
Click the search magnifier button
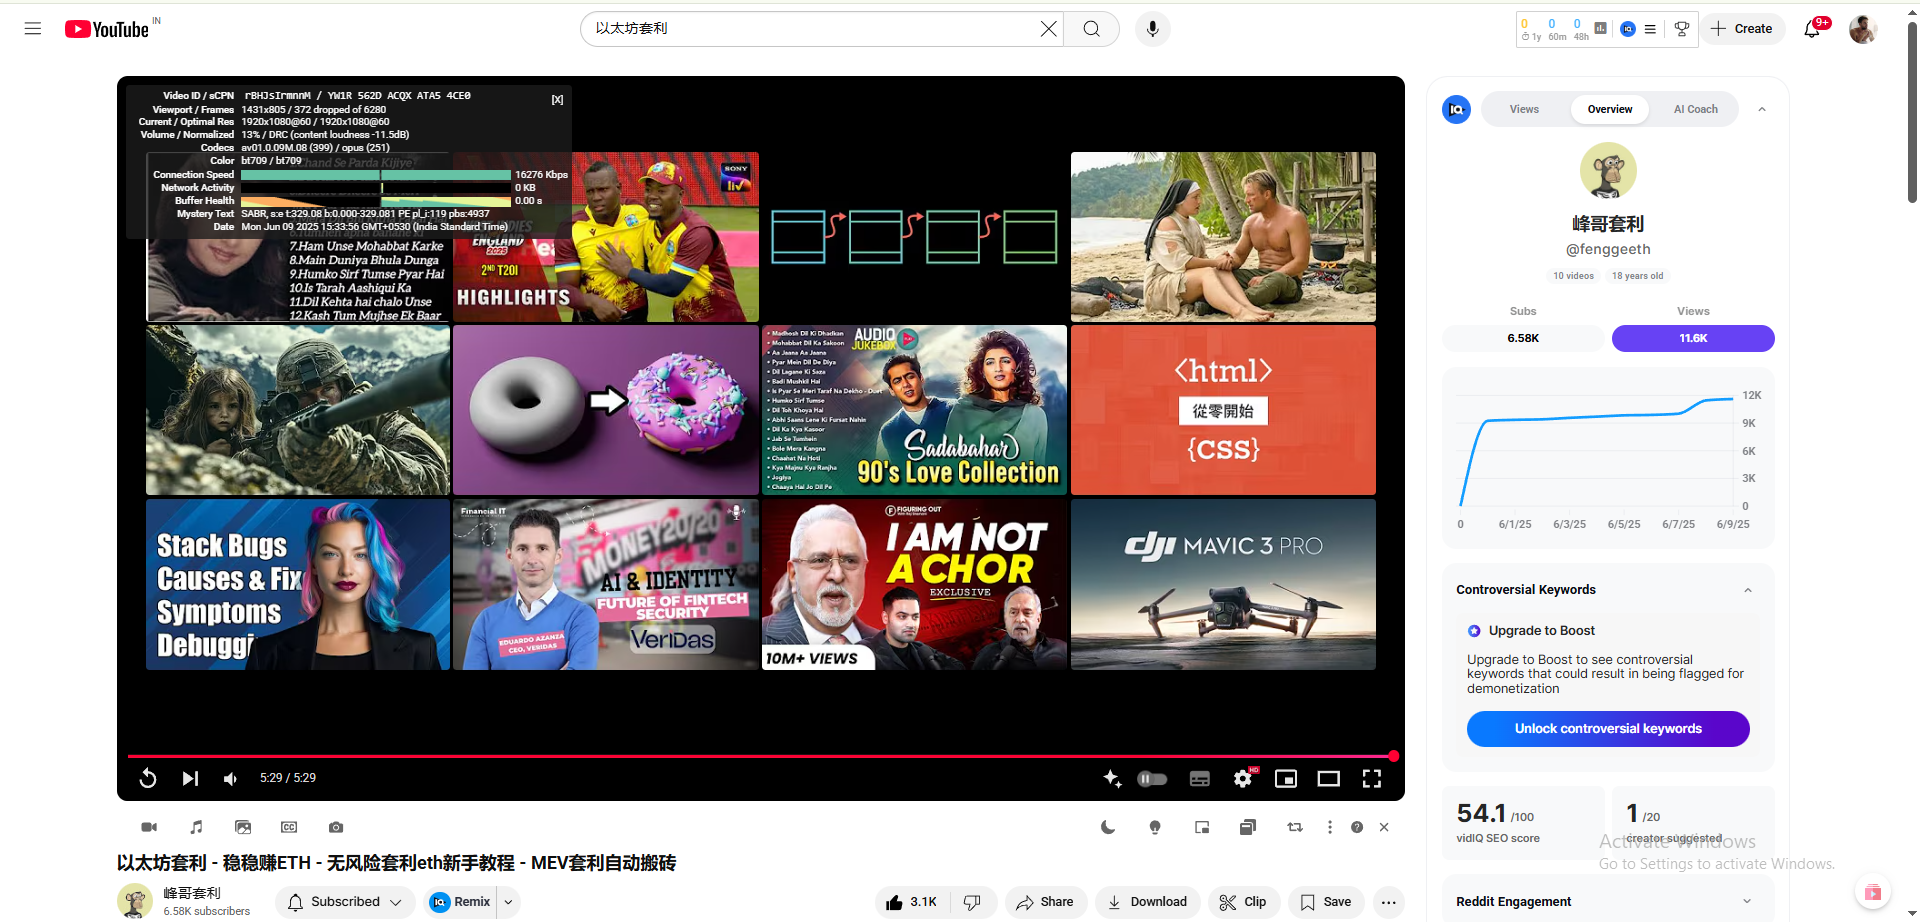pos(1092,29)
